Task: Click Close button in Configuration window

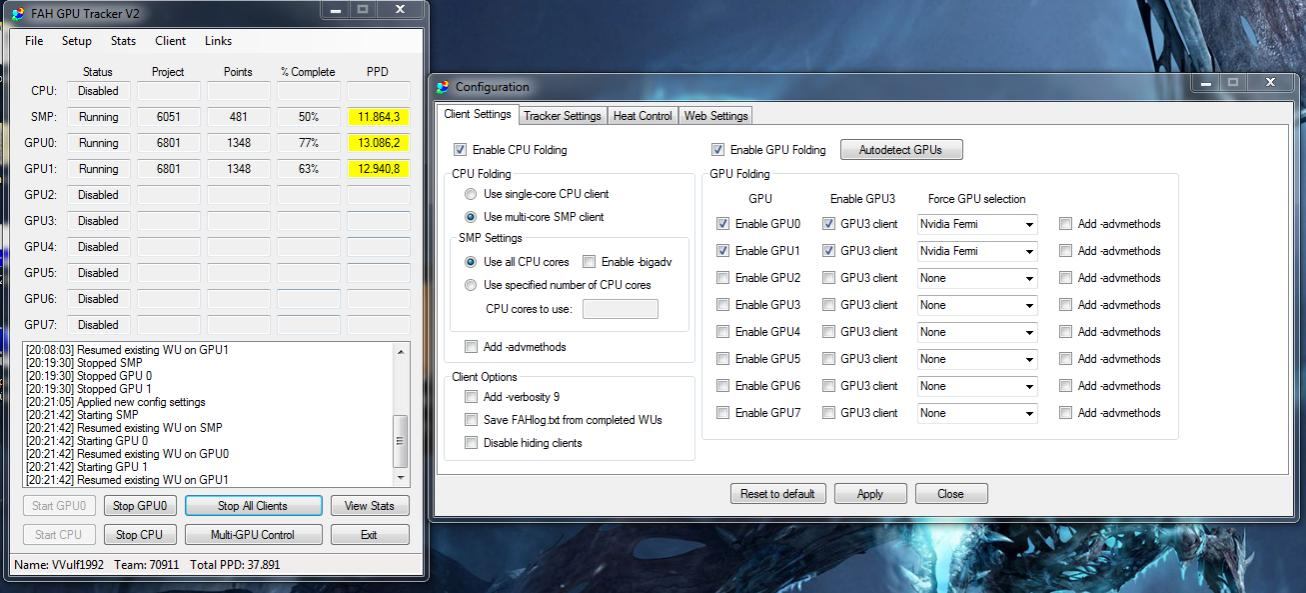Action: coord(951,494)
